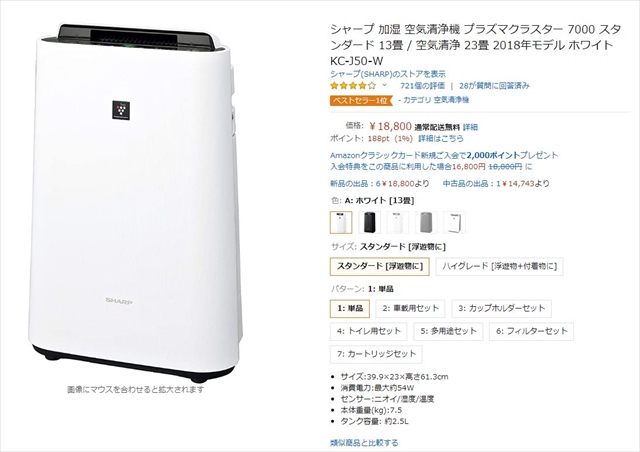The image size is (640, 452).
Task: Pick the gray color variant thumbnail
Action: click(426, 222)
